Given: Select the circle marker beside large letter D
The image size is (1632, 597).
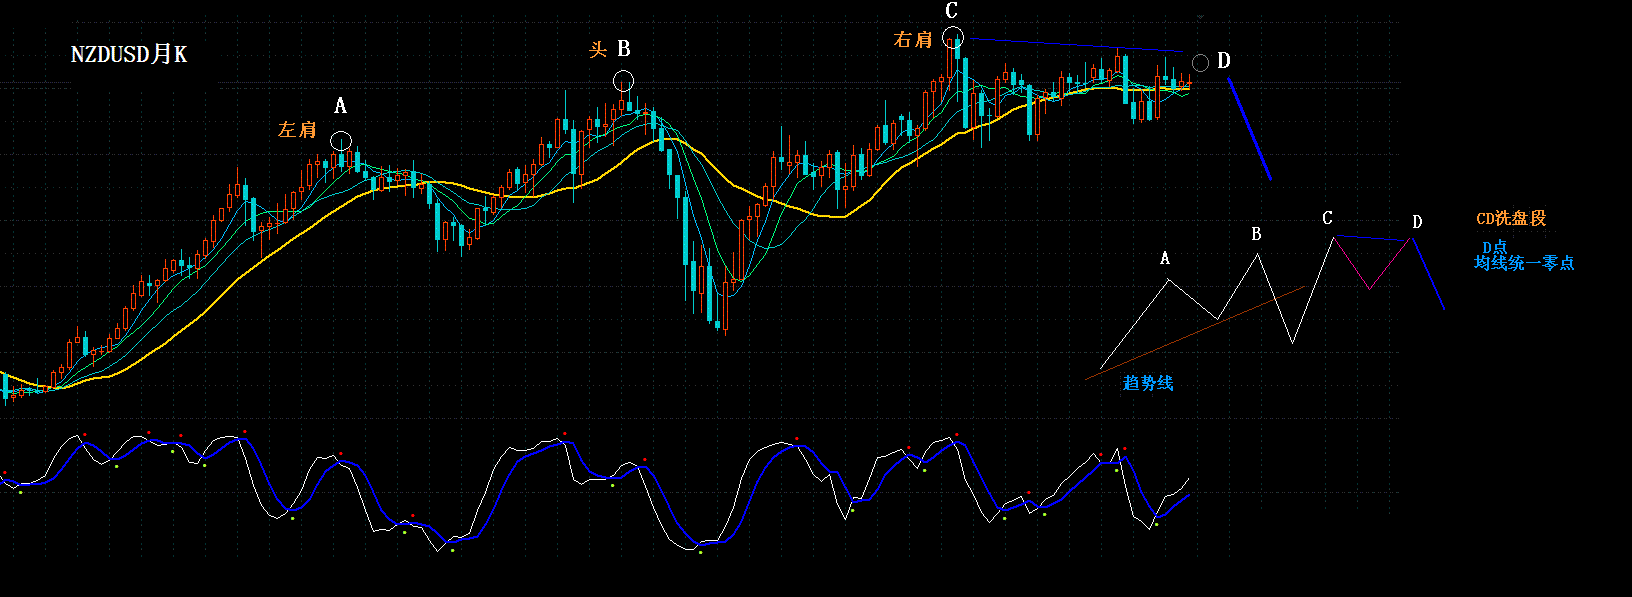Looking at the screenshot, I should pyautogui.click(x=1200, y=63).
